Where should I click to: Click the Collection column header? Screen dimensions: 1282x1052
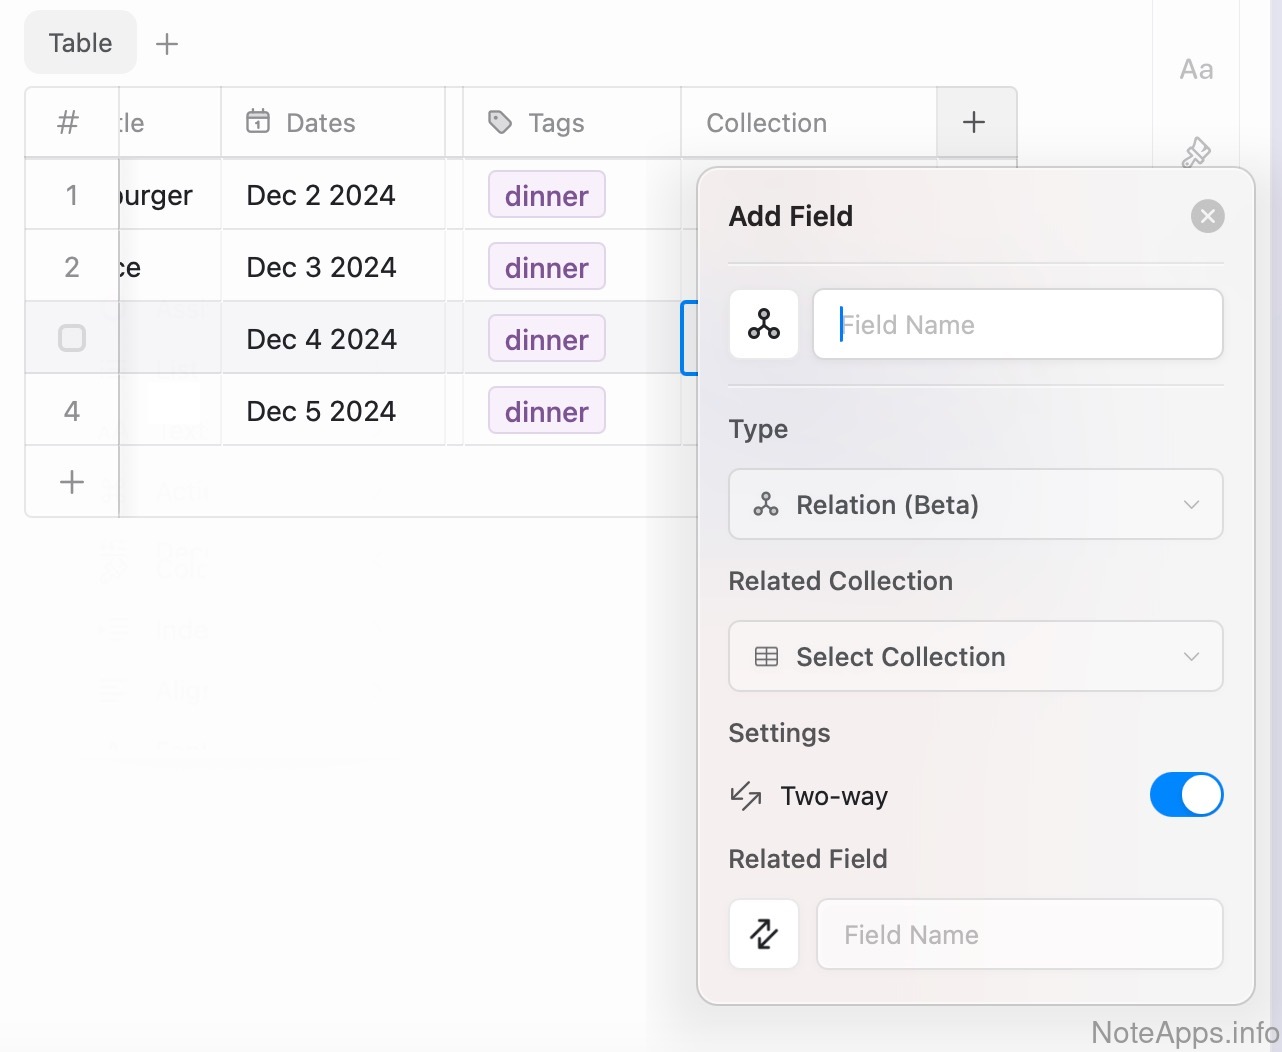766,123
